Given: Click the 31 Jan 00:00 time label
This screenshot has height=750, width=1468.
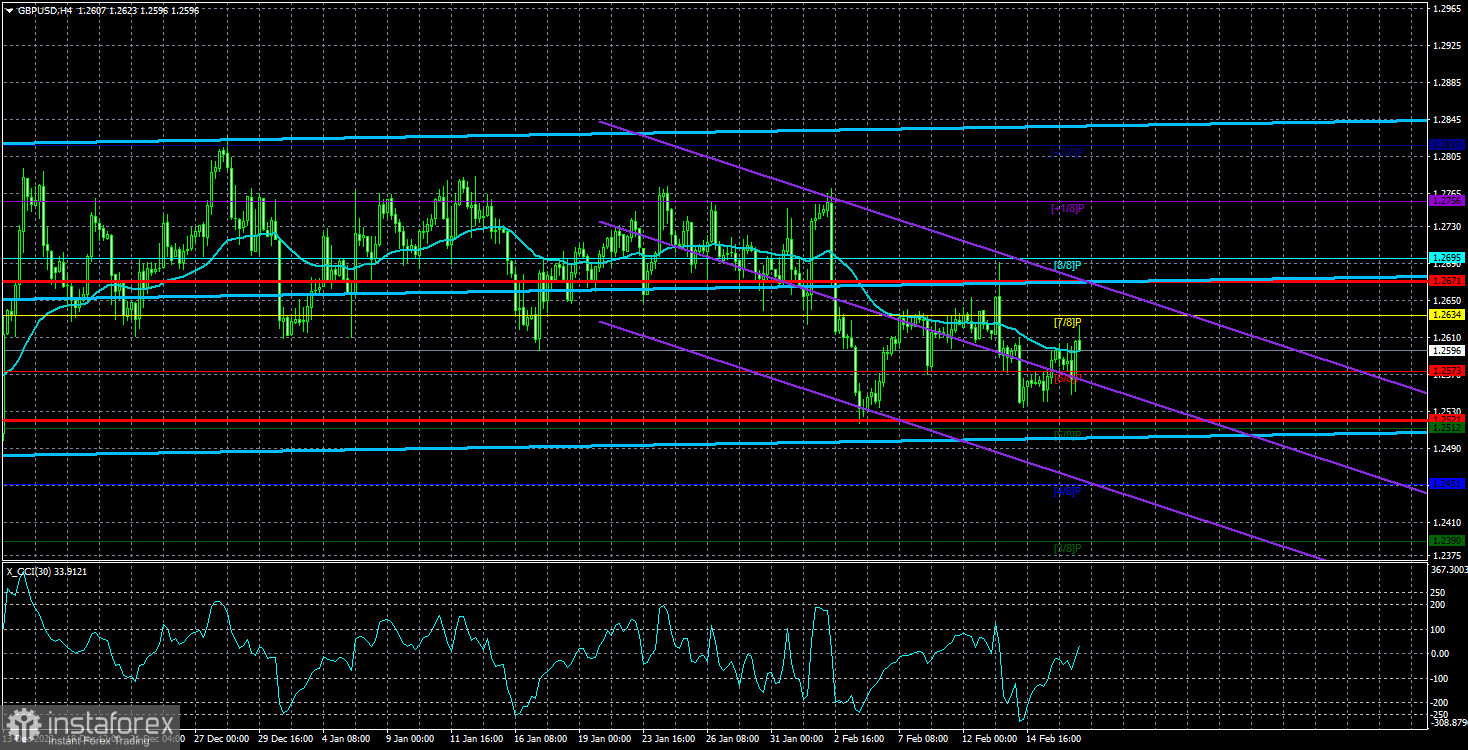Looking at the screenshot, I should click(796, 739).
